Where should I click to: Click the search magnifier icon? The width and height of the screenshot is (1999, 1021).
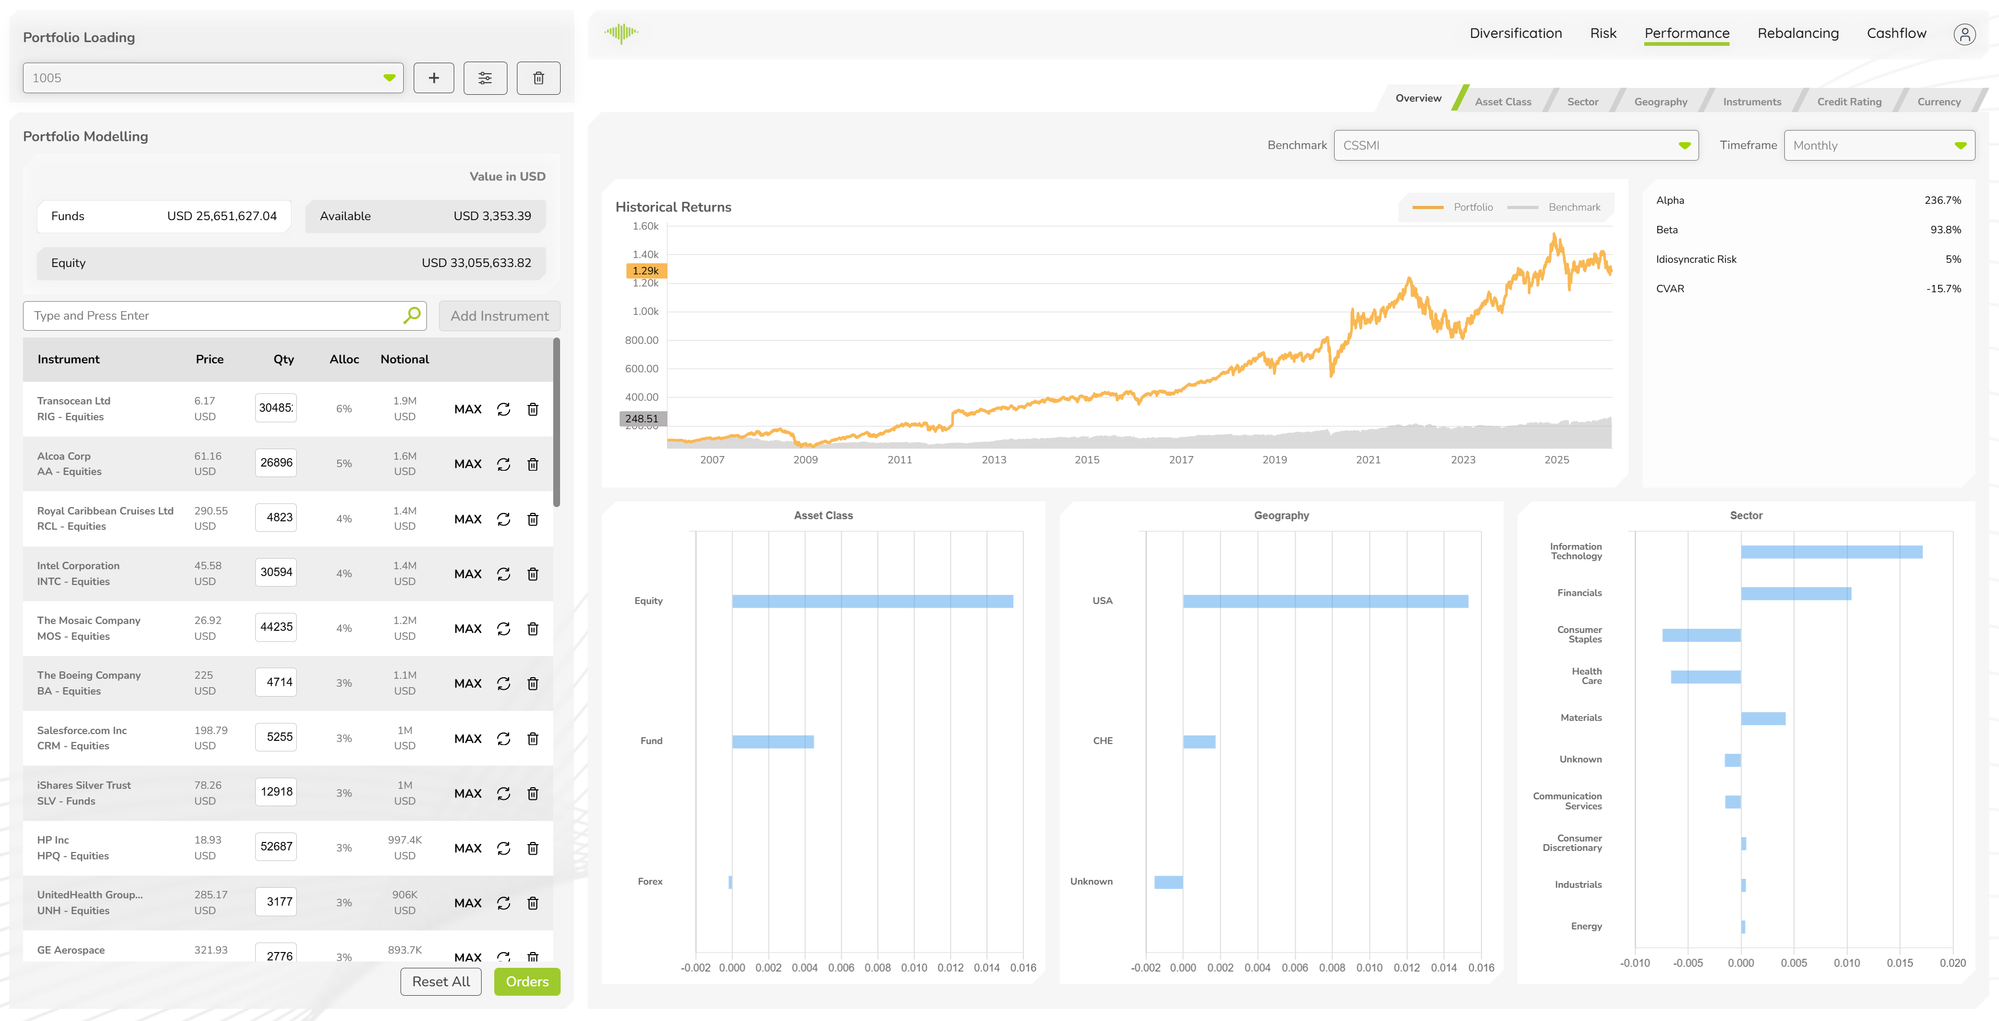[411, 315]
